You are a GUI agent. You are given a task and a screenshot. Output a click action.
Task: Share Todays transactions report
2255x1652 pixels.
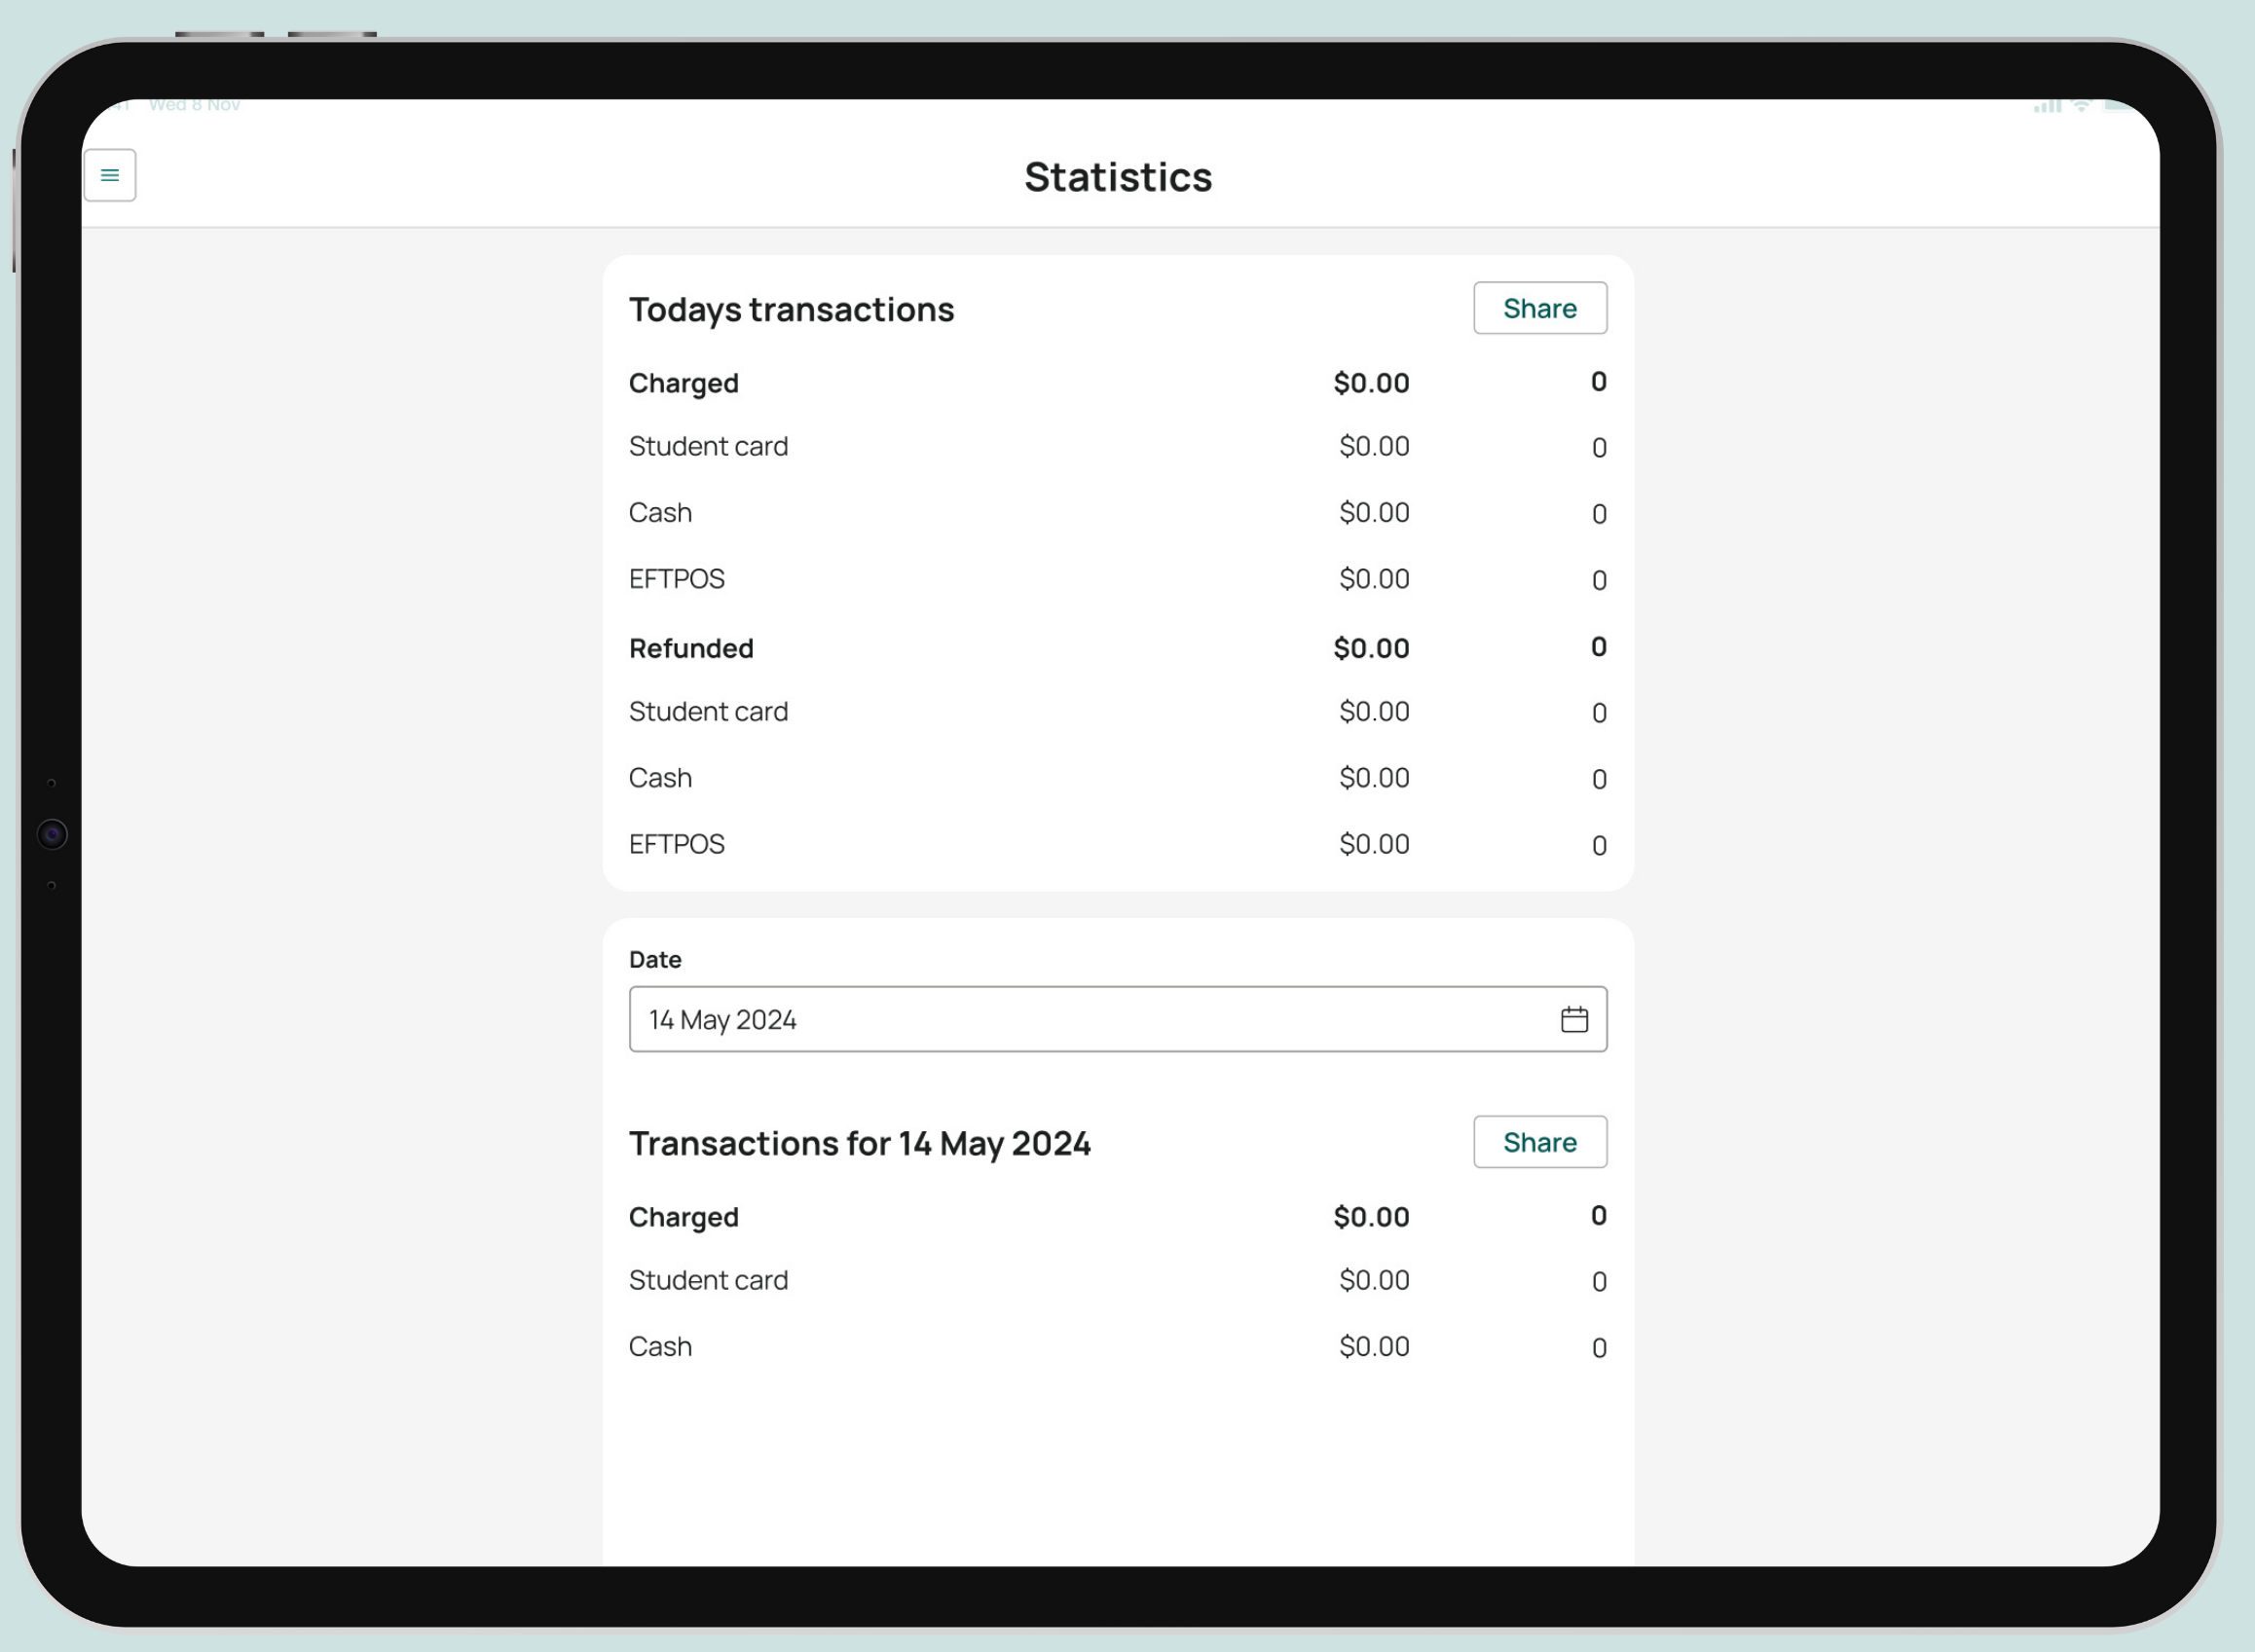click(x=1539, y=308)
